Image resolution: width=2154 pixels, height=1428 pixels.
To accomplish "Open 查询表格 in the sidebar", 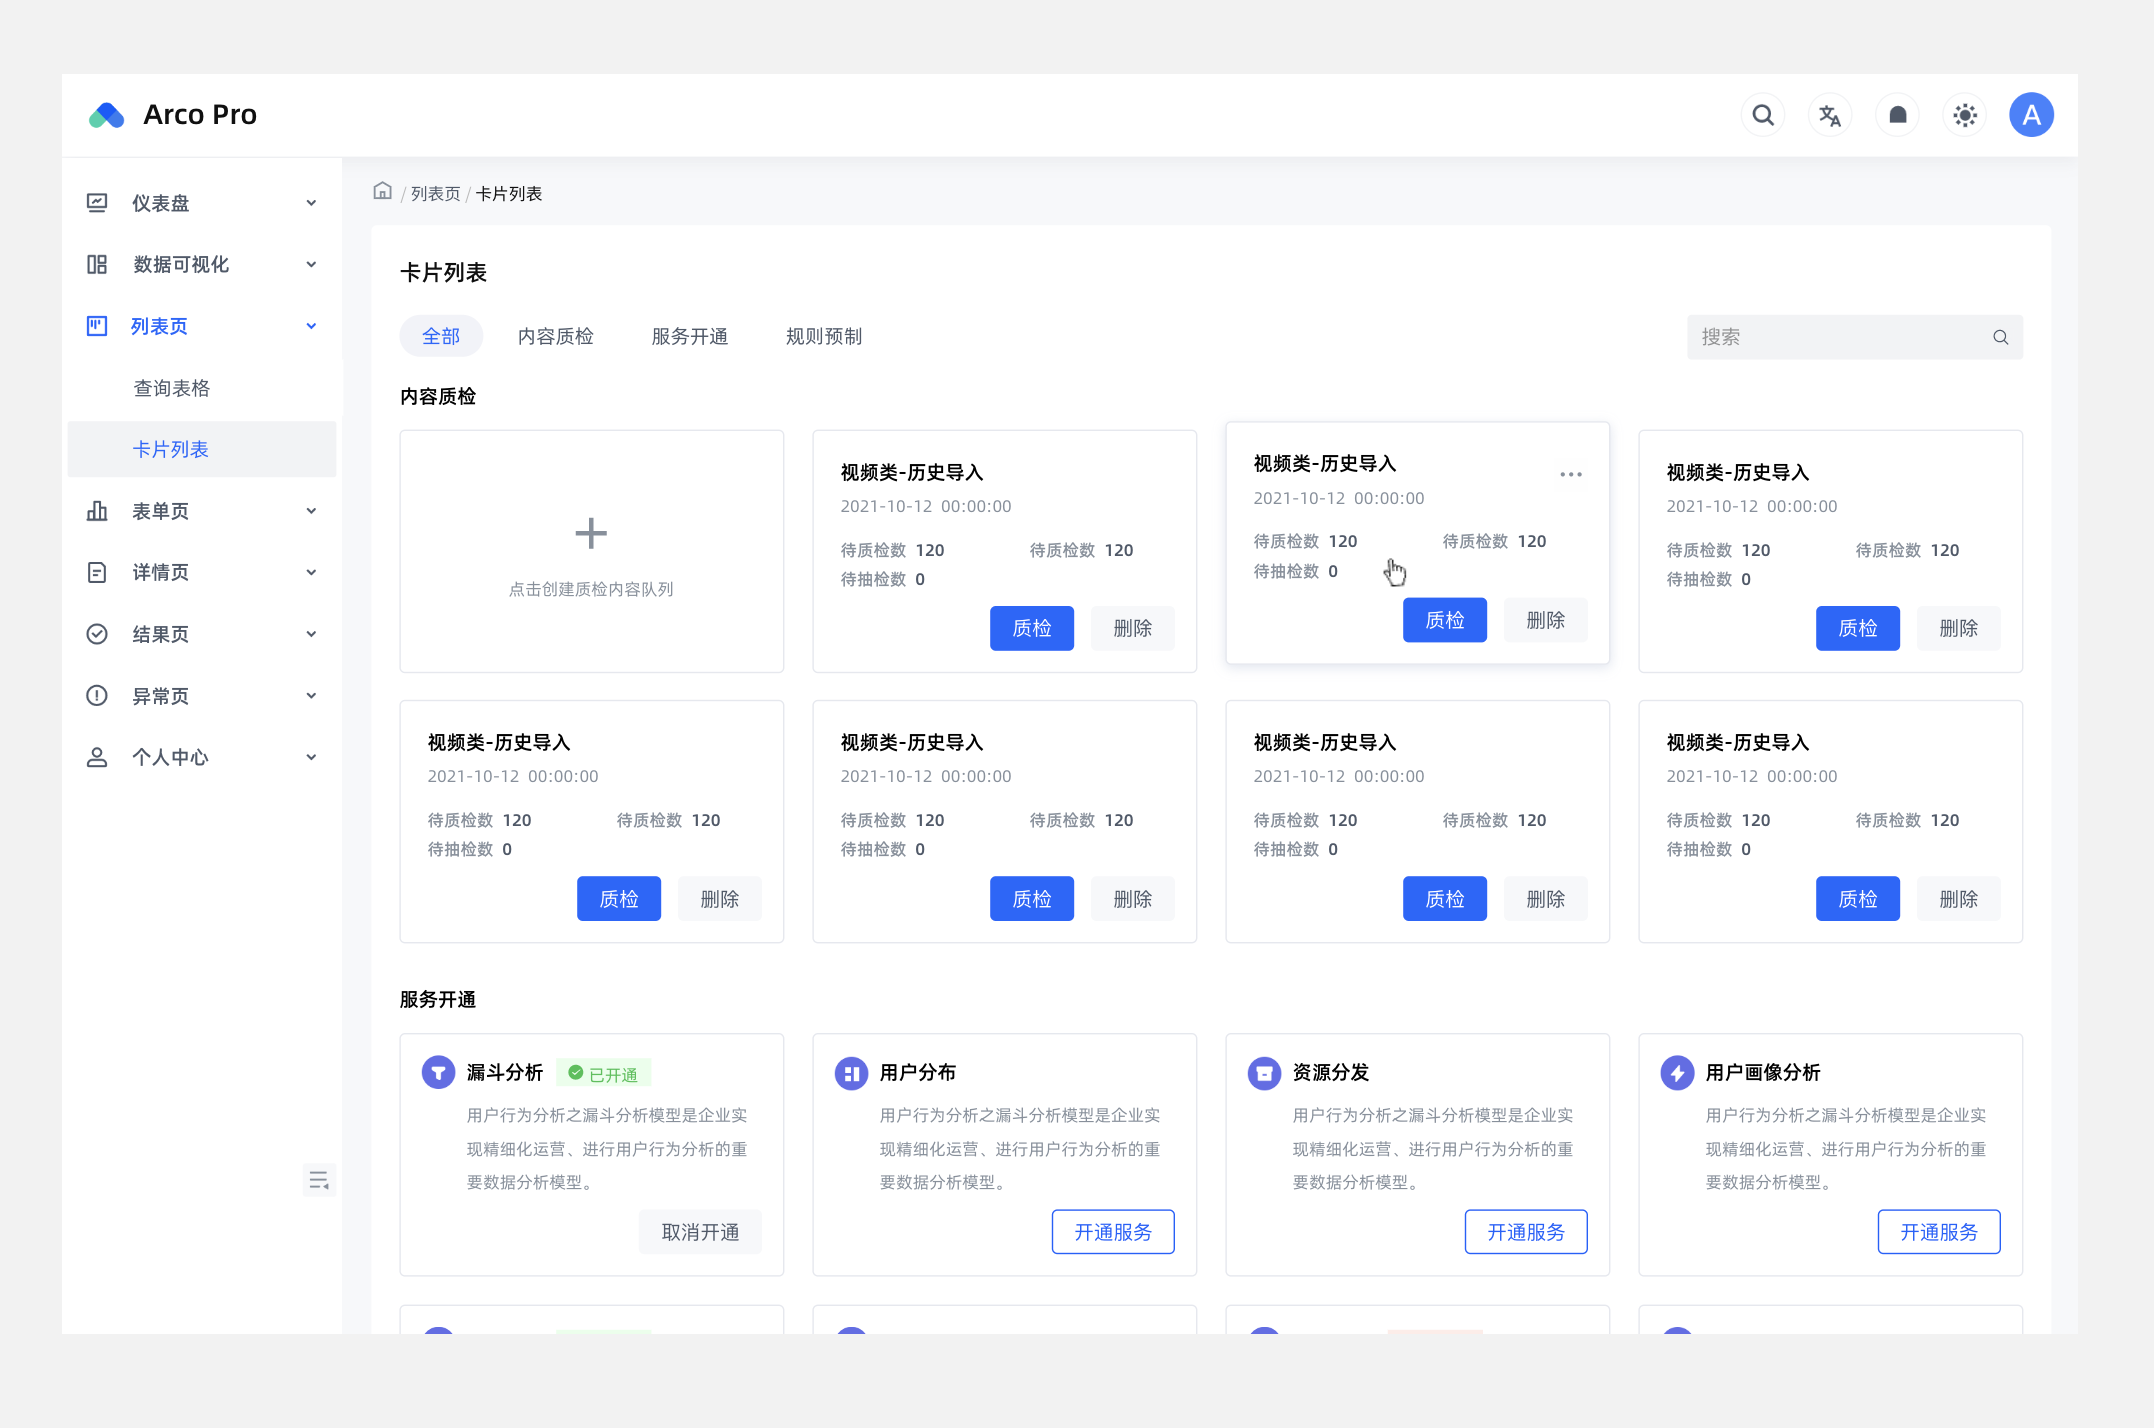I will pos(172,388).
